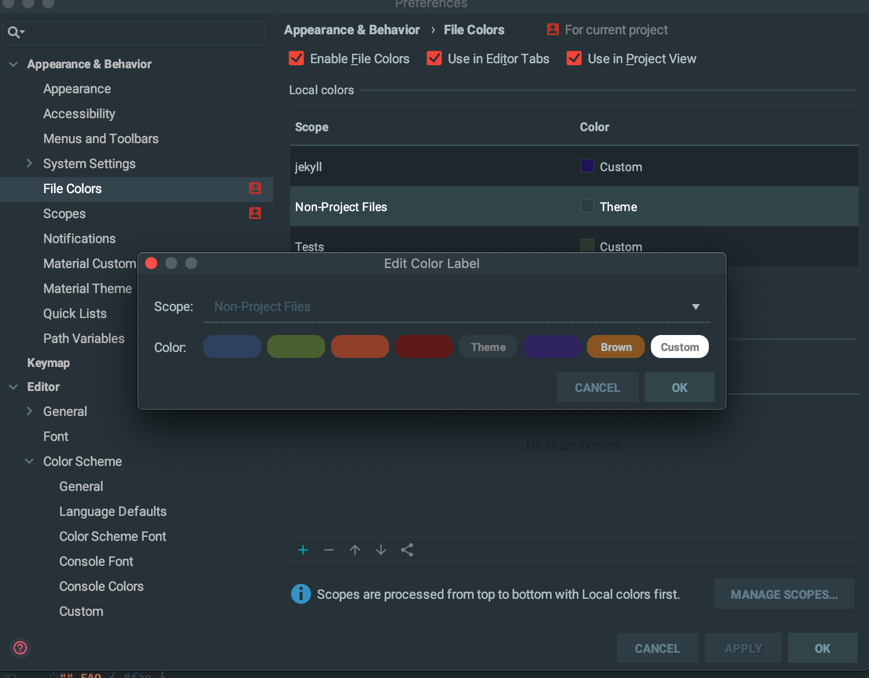This screenshot has width=869, height=678.
Task: Uncheck Use in Editor Tabs
Action: tap(434, 59)
